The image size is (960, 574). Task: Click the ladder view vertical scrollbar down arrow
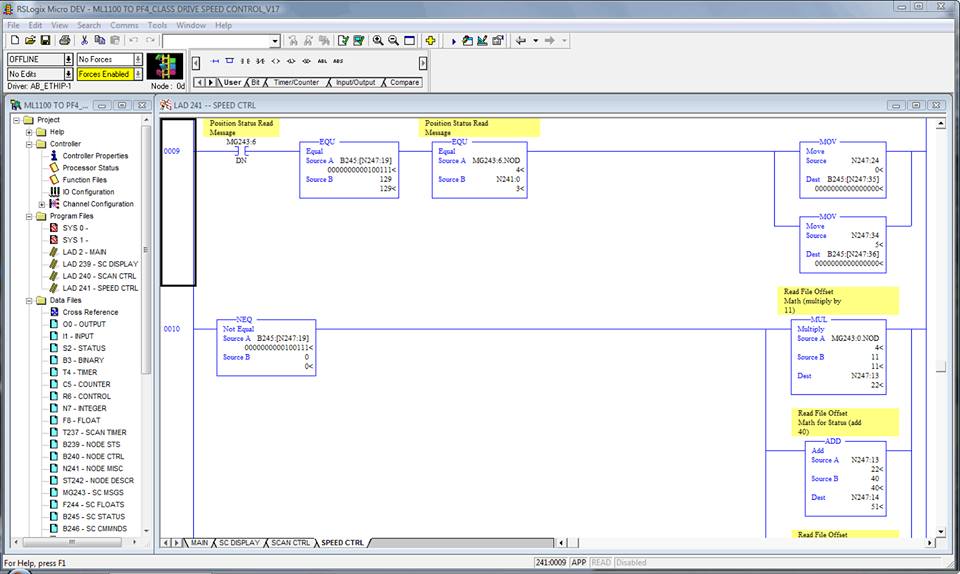pos(940,531)
